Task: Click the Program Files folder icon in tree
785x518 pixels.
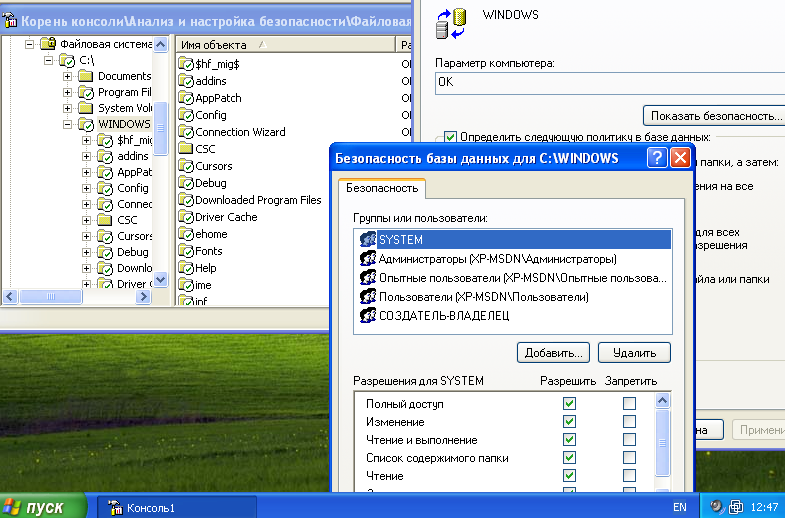Action: [x=86, y=92]
